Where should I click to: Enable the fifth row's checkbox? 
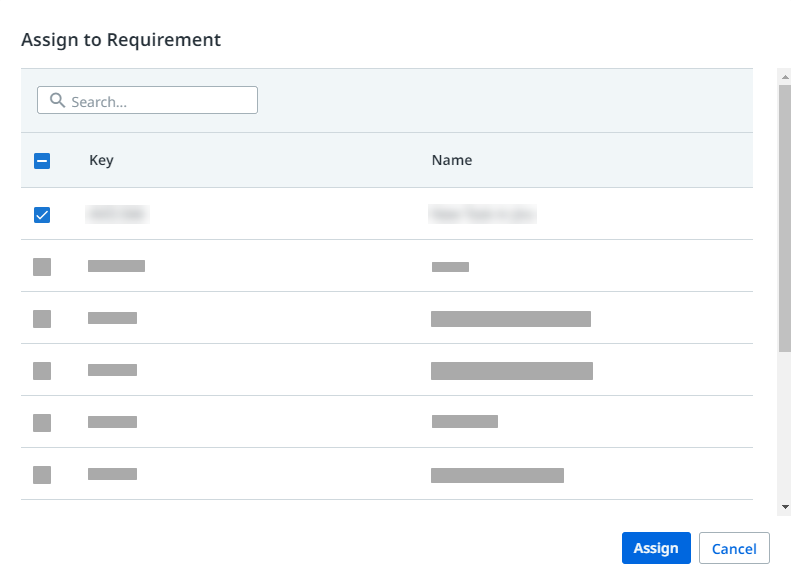42,423
